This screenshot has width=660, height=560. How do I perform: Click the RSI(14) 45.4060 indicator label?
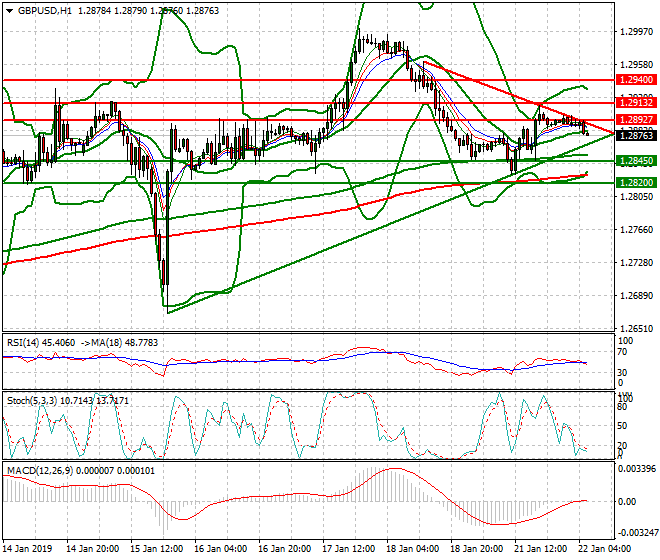(x=40, y=343)
